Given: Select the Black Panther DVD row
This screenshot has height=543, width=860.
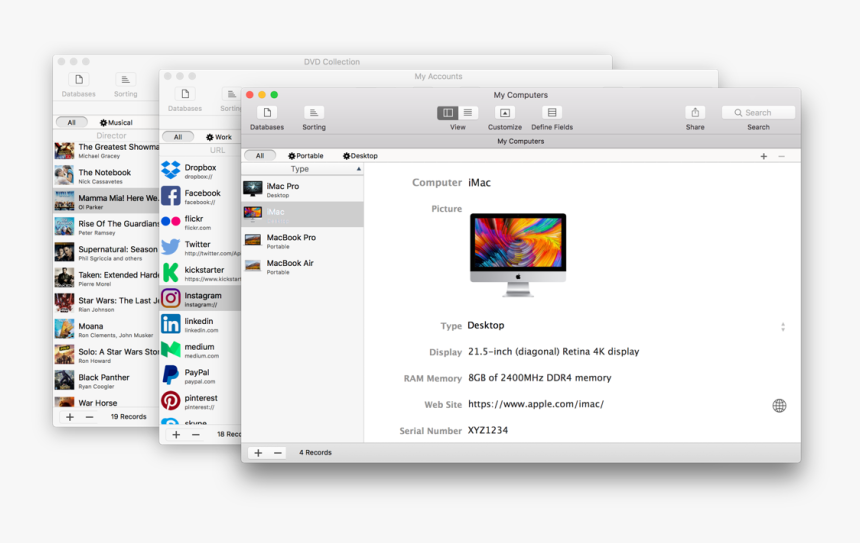Looking at the screenshot, I should coord(106,381).
